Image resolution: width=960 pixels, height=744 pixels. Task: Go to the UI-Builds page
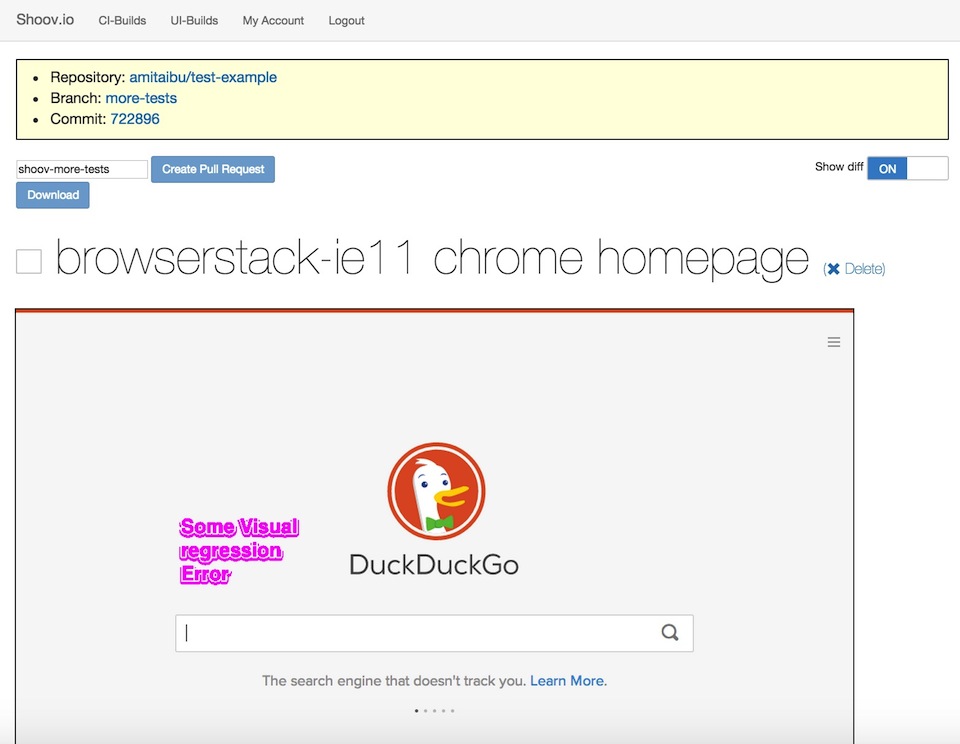(194, 20)
